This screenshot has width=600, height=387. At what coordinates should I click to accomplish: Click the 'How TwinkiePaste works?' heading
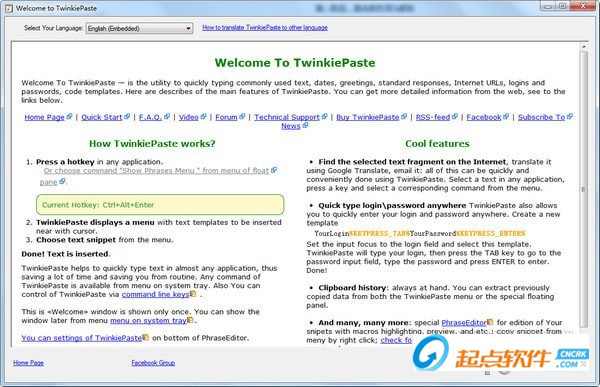[152, 144]
